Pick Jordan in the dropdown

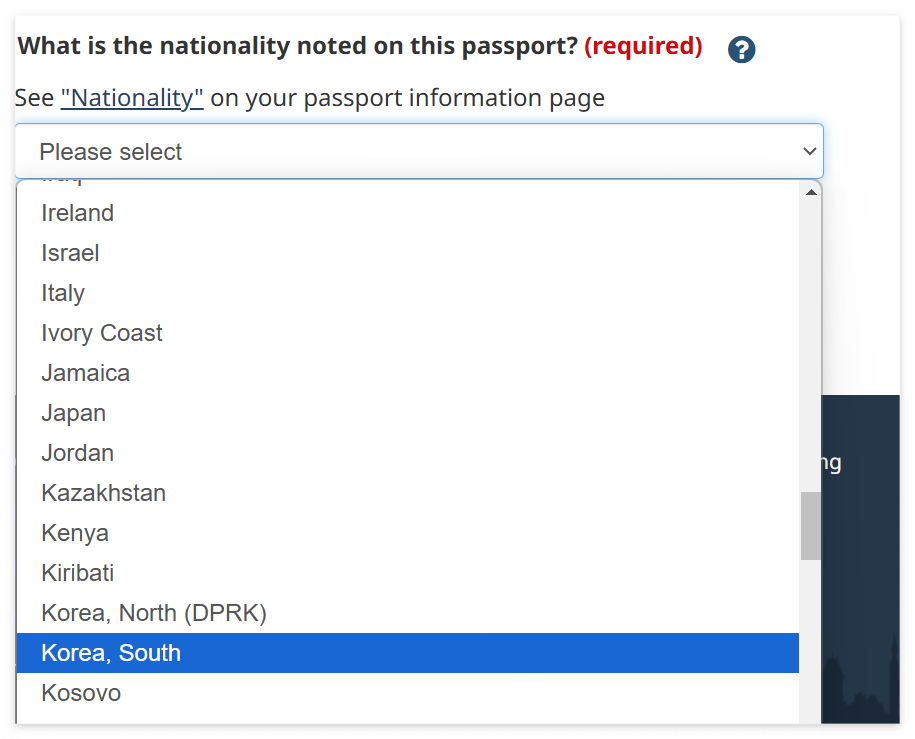[78, 453]
